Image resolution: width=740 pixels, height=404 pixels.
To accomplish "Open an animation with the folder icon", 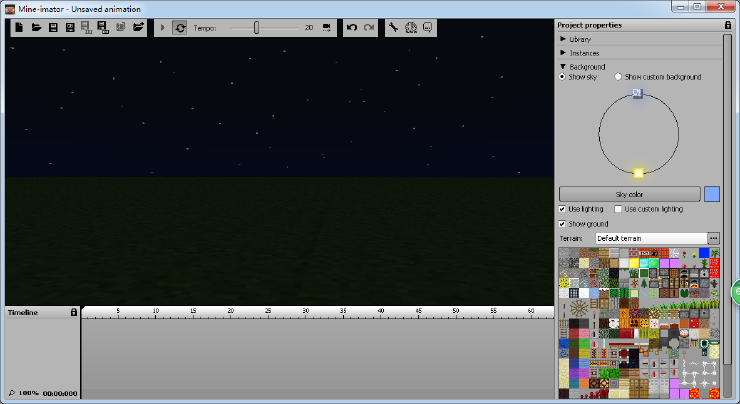I will (x=36, y=27).
